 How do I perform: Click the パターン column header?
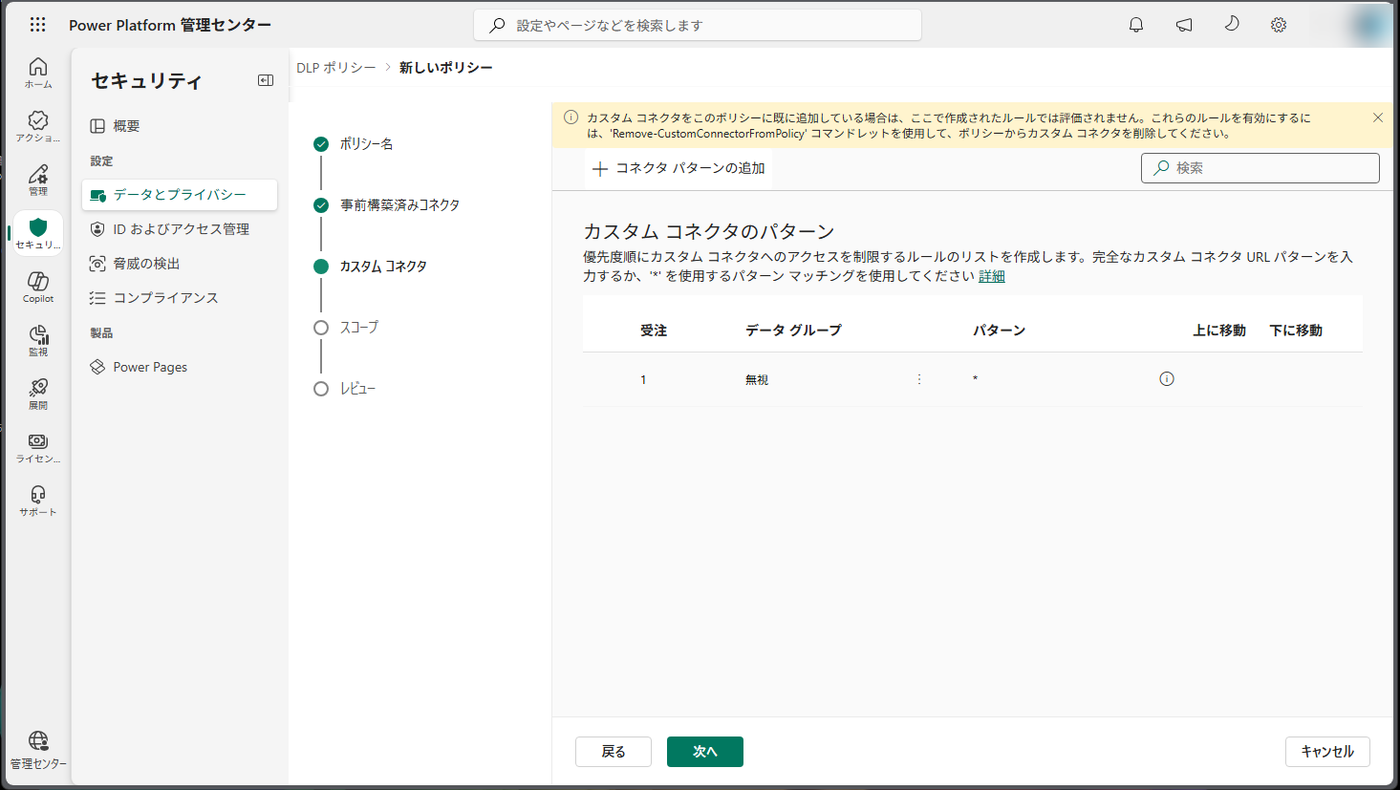999,330
